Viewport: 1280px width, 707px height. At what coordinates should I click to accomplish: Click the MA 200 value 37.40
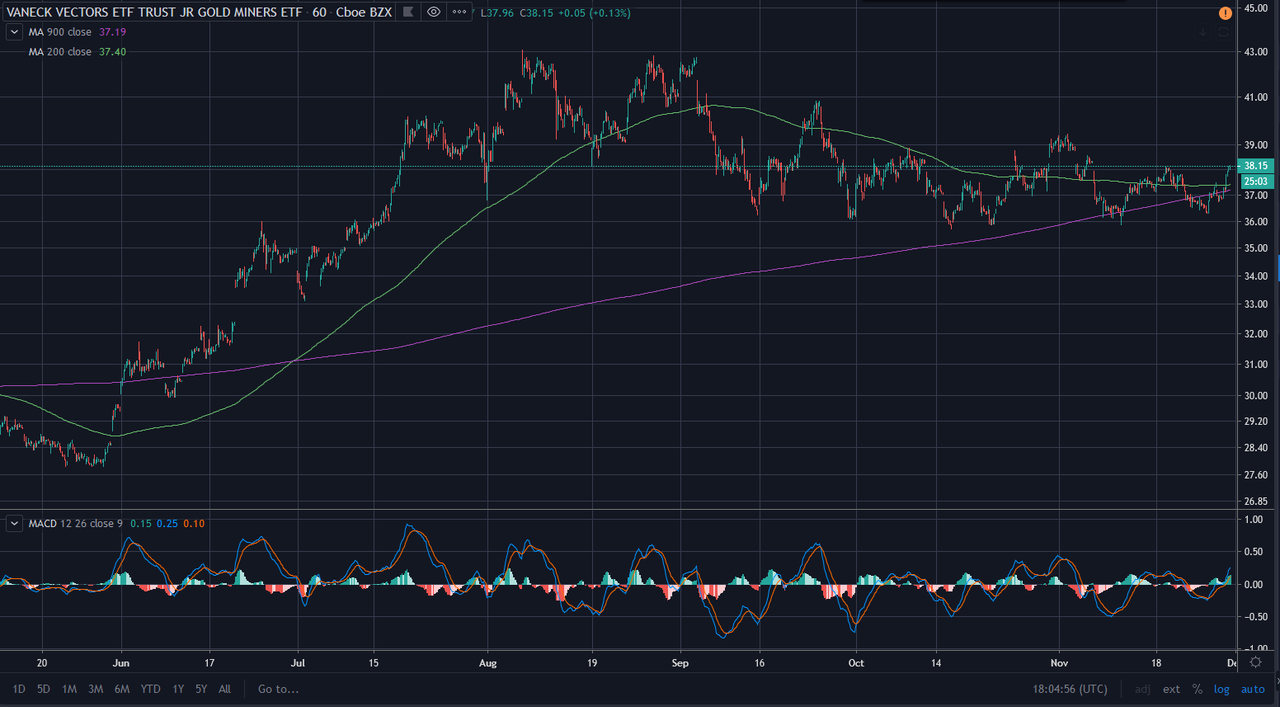112,51
